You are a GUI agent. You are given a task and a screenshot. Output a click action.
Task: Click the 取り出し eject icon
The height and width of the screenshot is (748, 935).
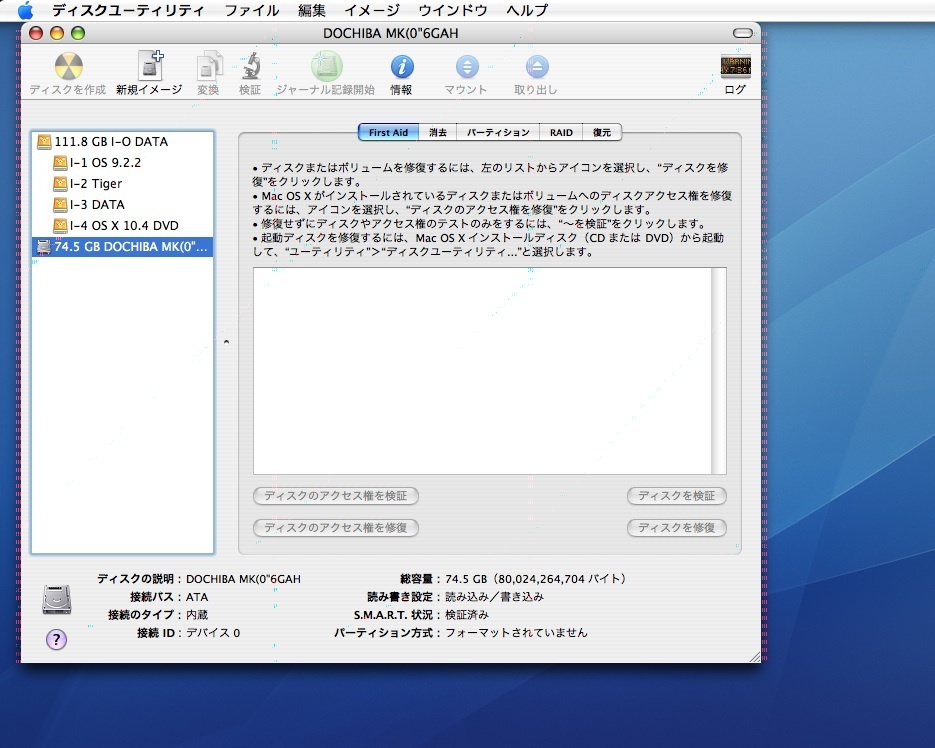point(537,67)
